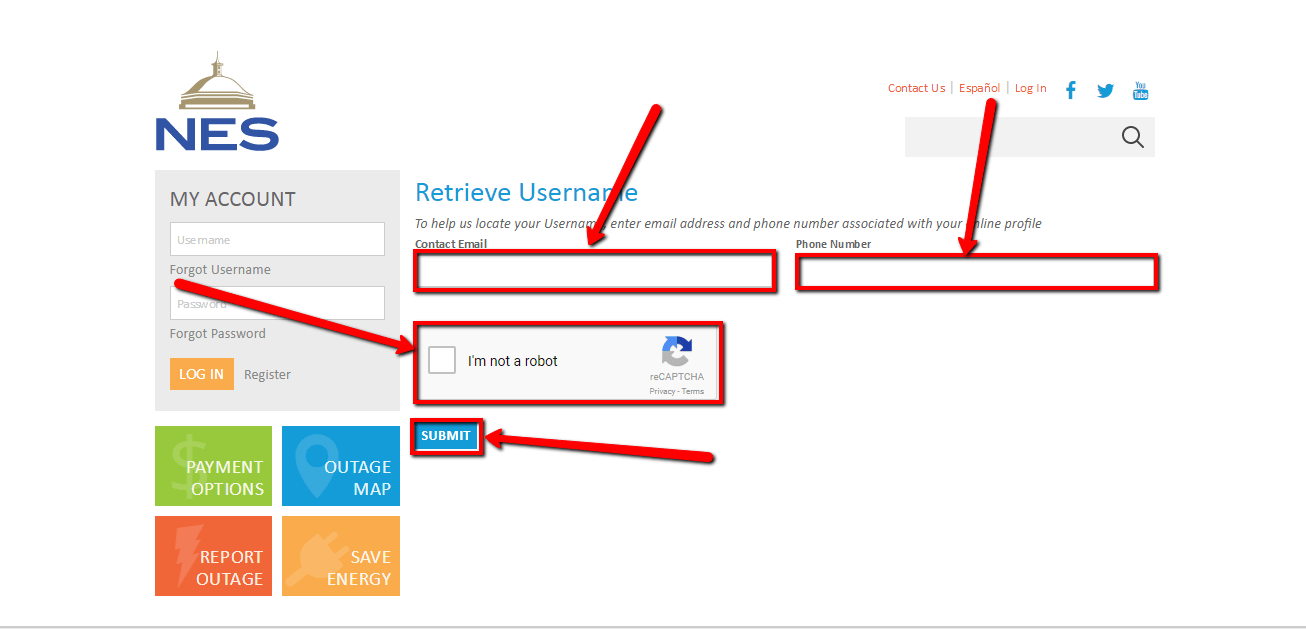Select the Outage Map tile

(x=340, y=465)
